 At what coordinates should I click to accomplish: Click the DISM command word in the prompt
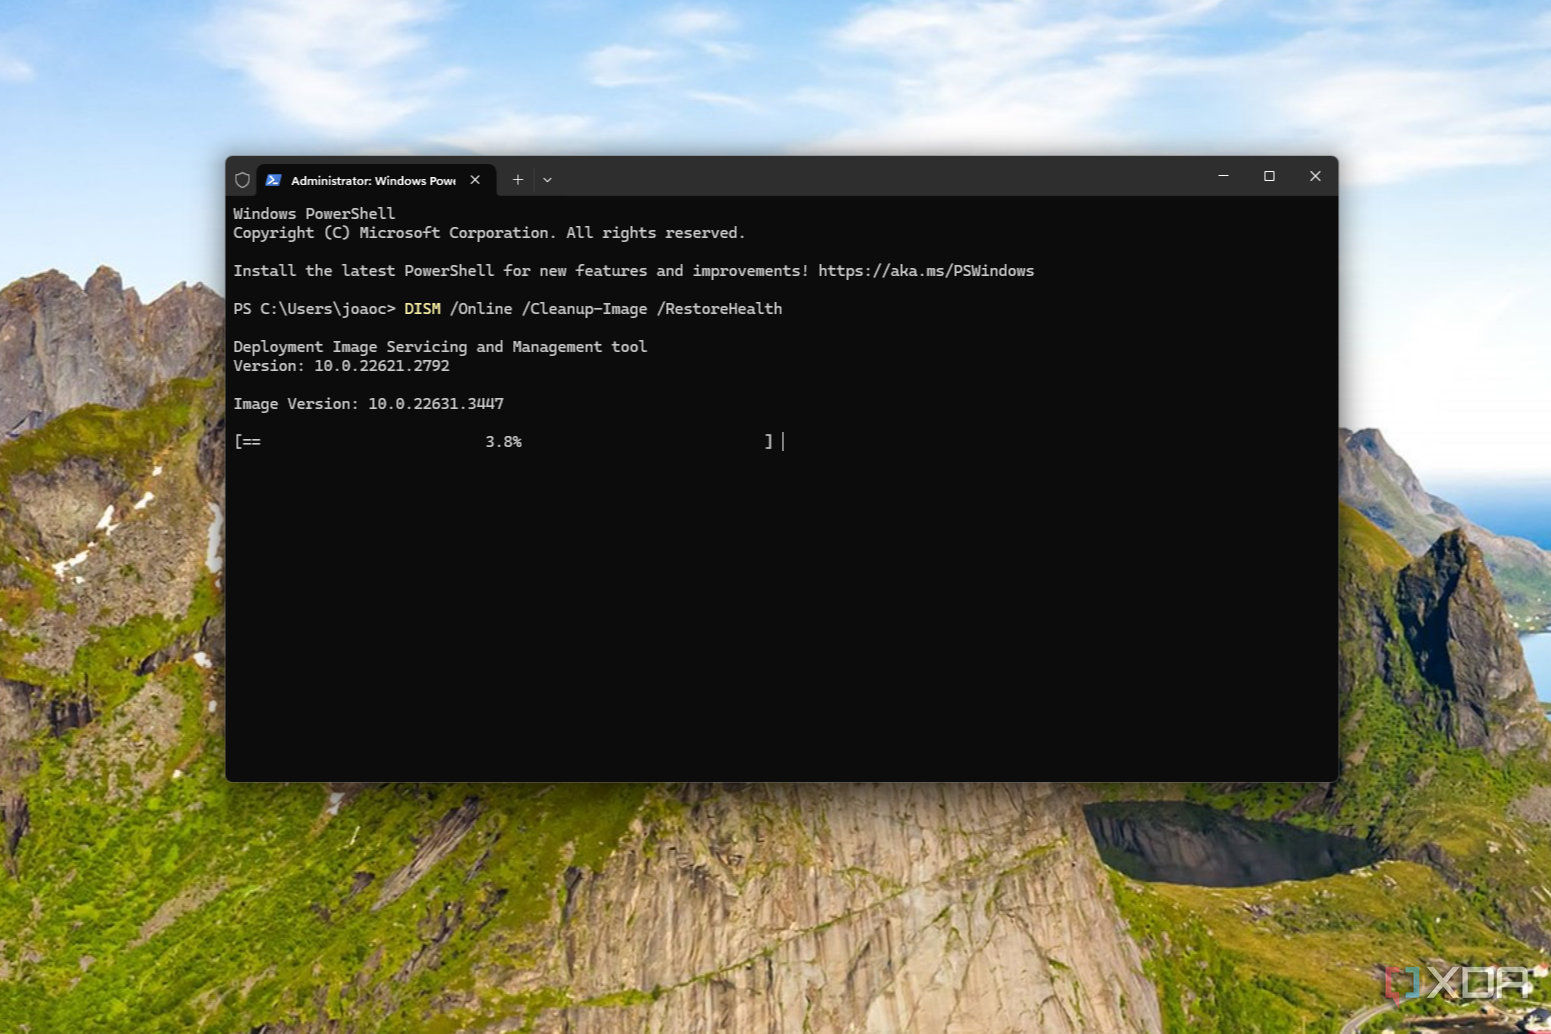(422, 309)
